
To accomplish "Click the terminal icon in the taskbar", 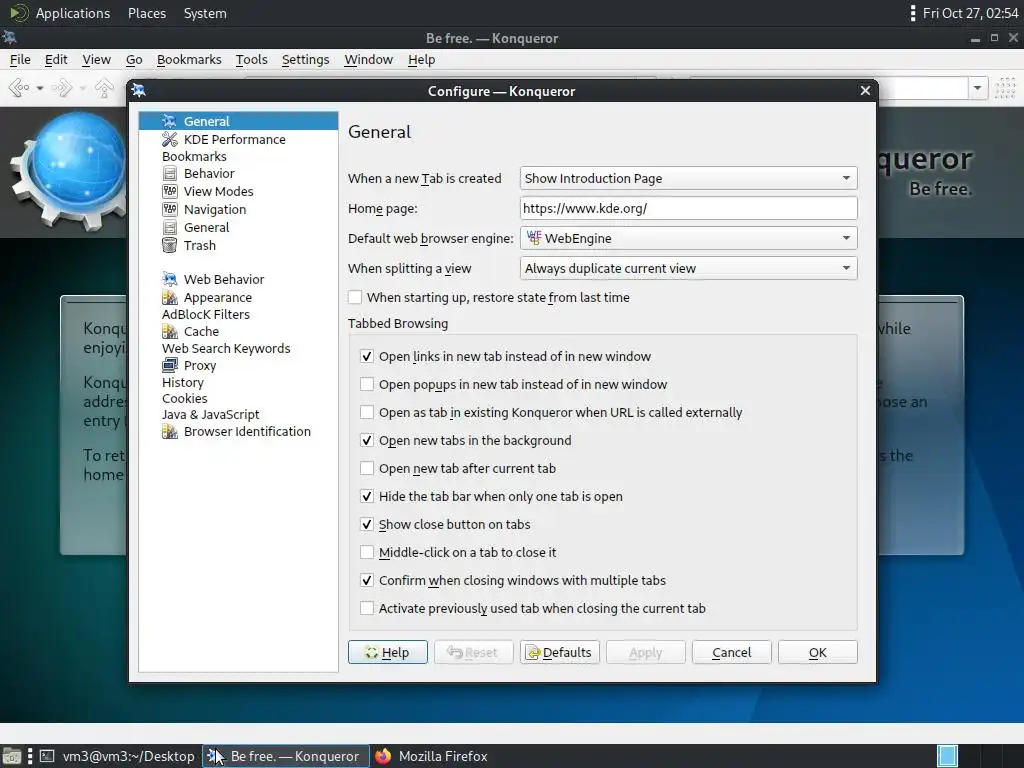I will [47, 756].
